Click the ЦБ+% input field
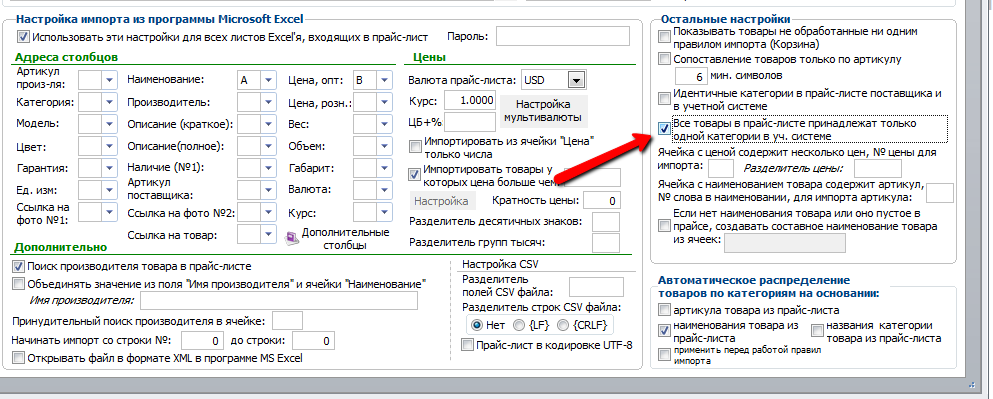This screenshot has width=993, height=399. pos(470,122)
